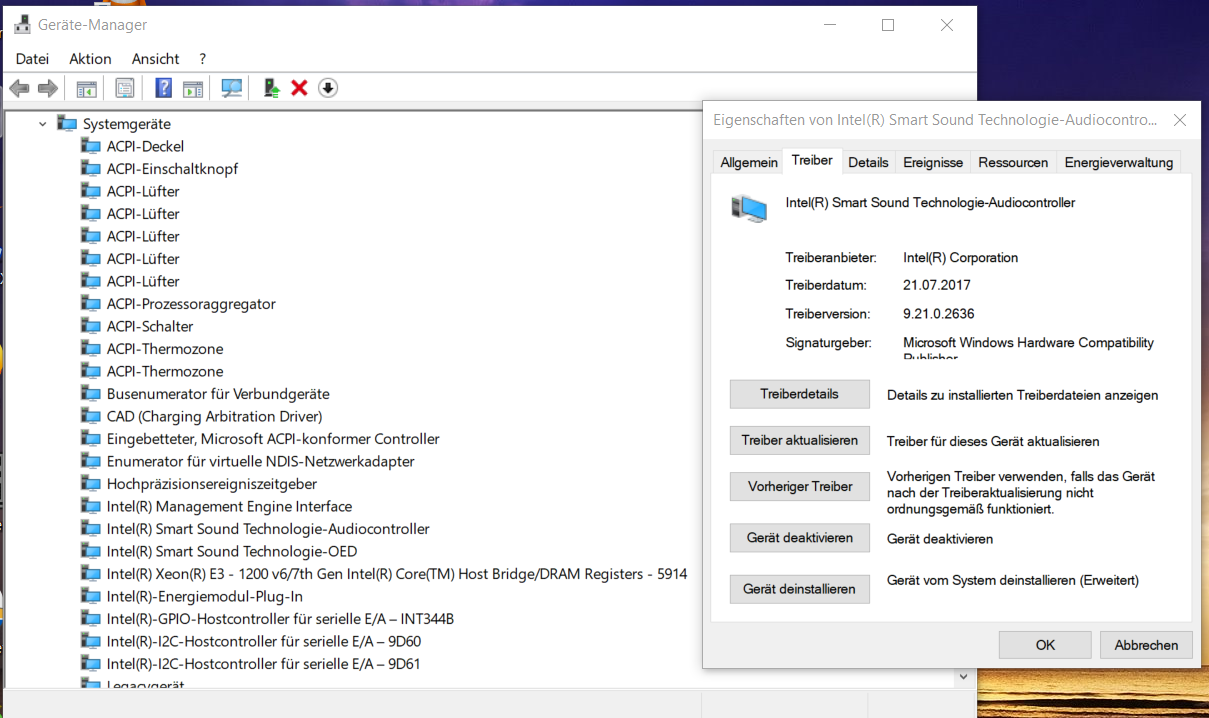Click the device icon beside ACPI-Schalter
Image resolution: width=1209 pixels, height=718 pixels.
click(91, 326)
